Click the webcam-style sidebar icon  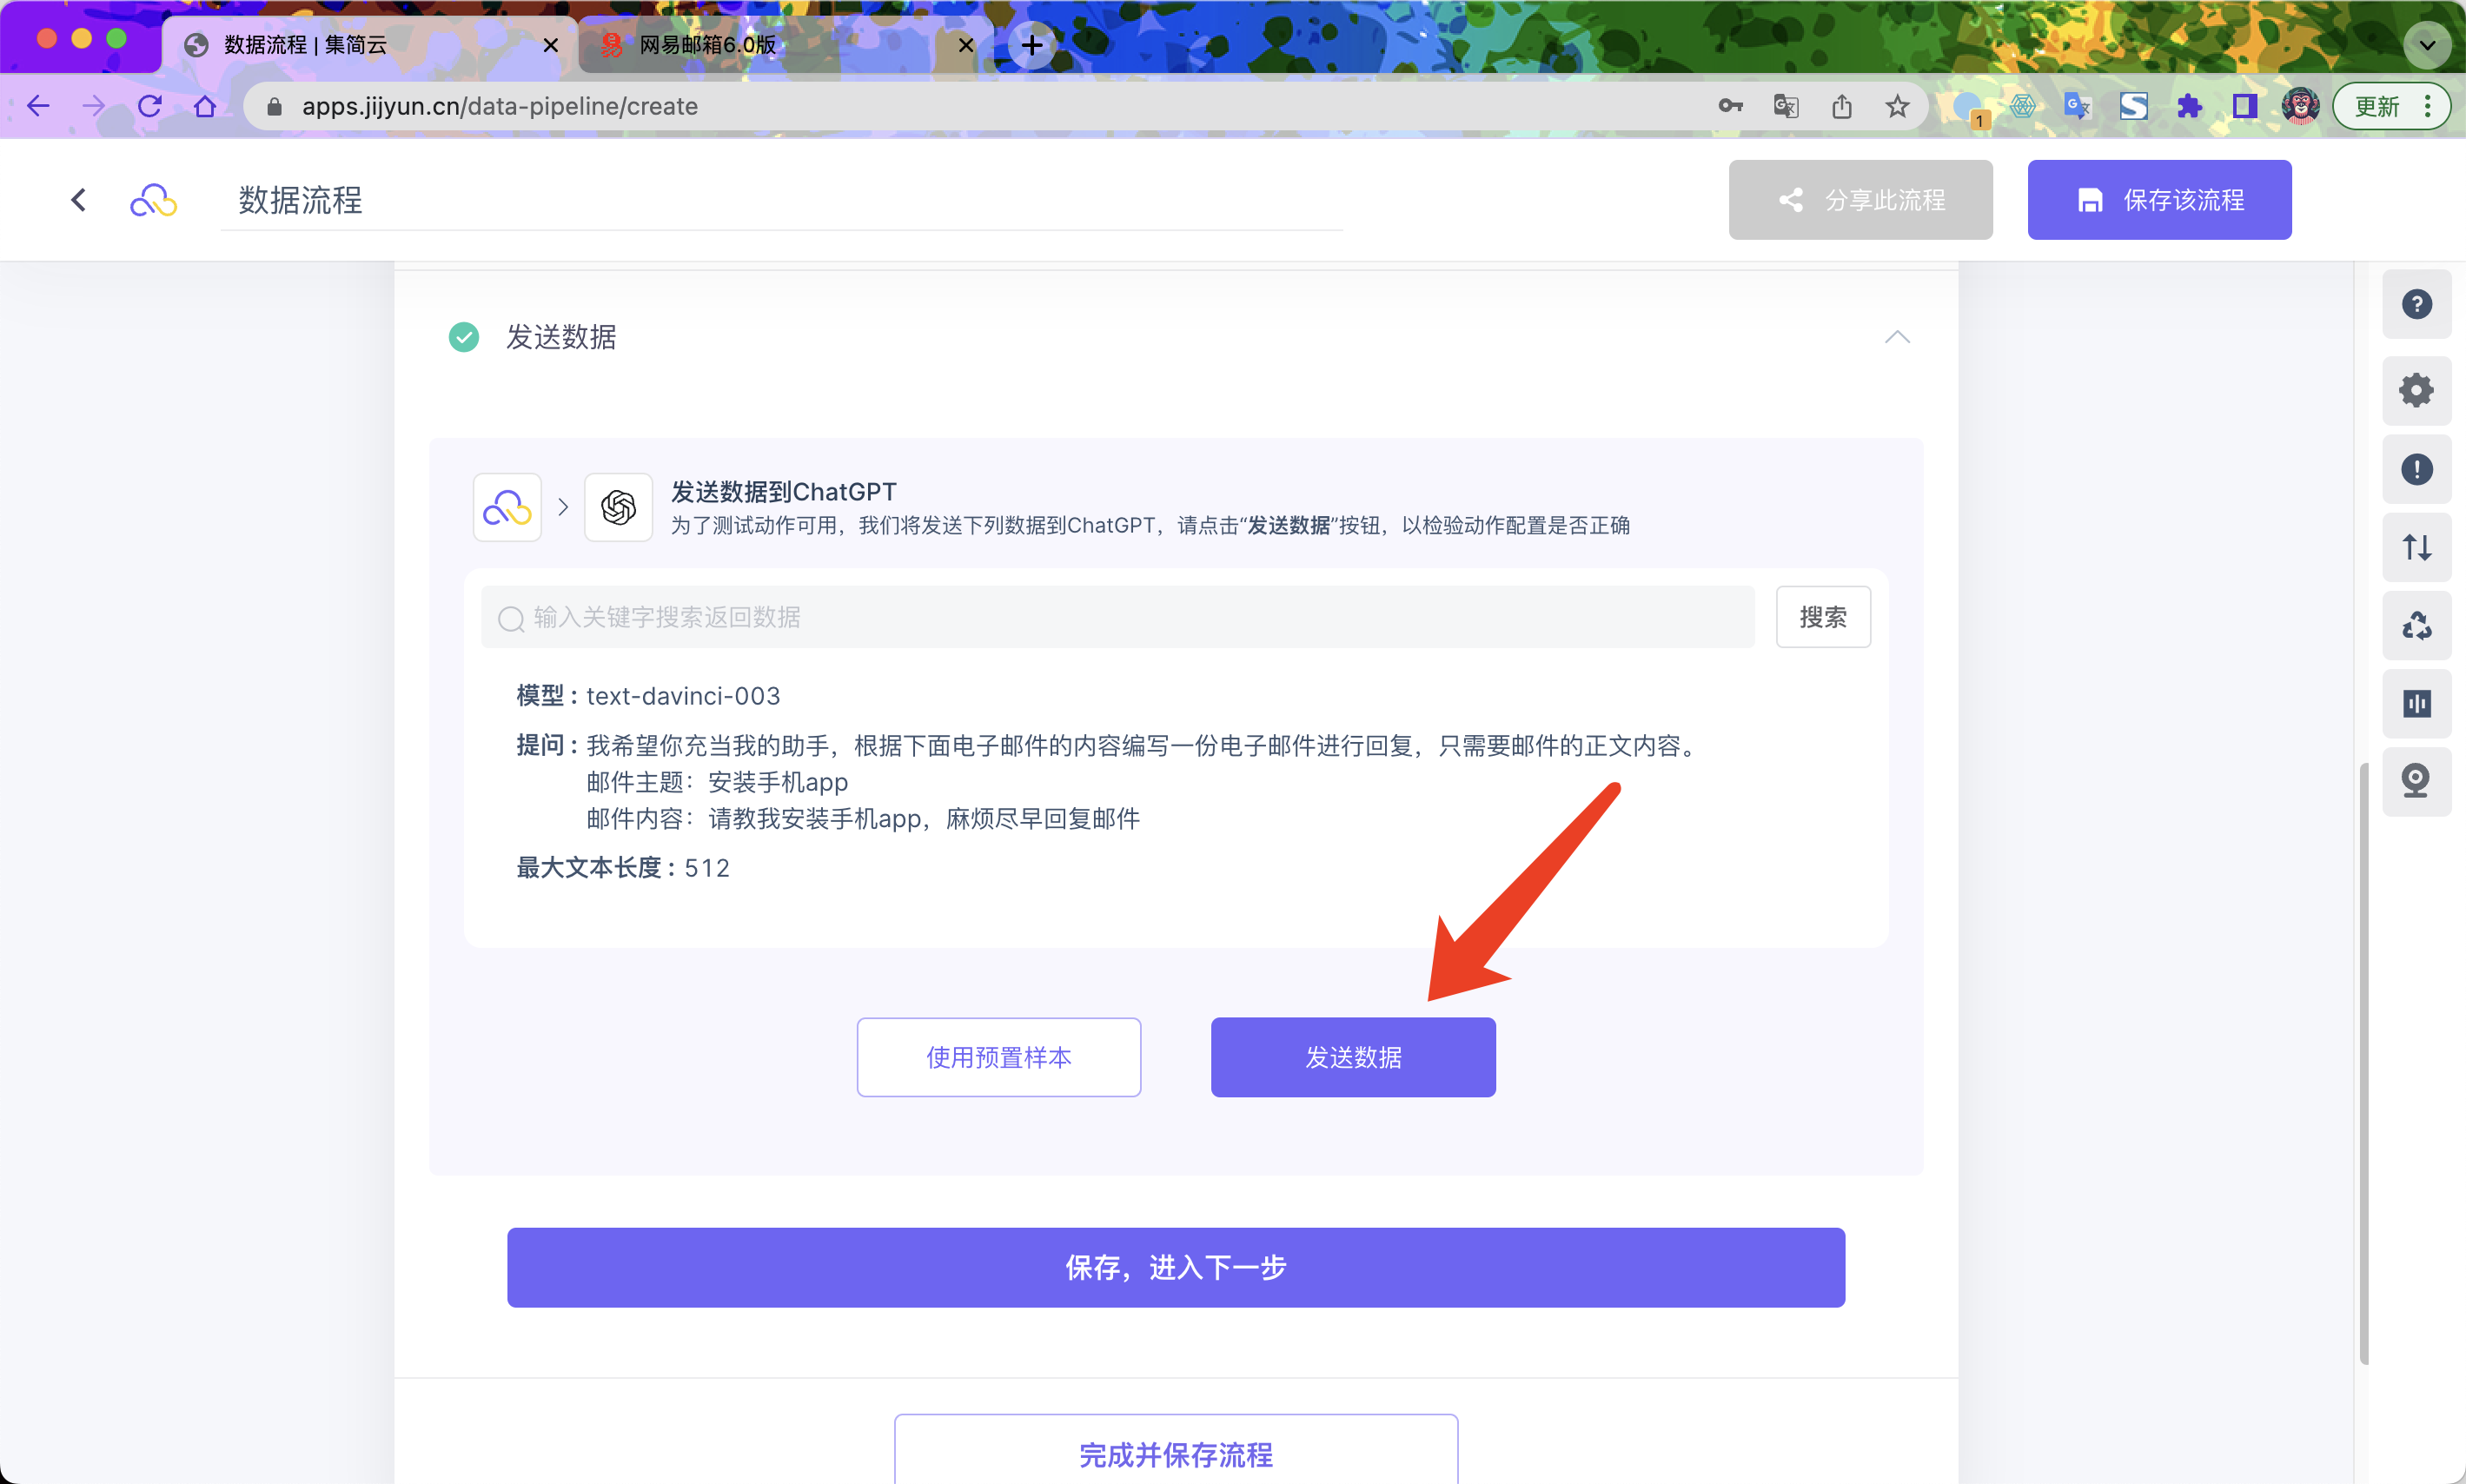pyautogui.click(x=2416, y=781)
